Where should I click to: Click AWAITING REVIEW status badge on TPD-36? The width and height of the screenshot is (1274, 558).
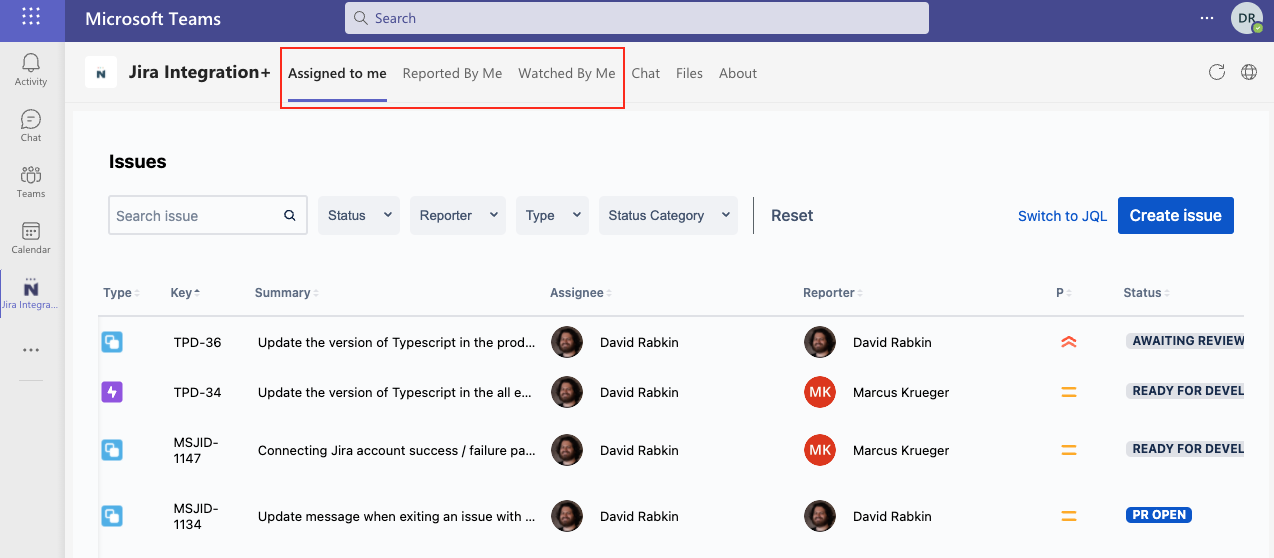click(1186, 341)
